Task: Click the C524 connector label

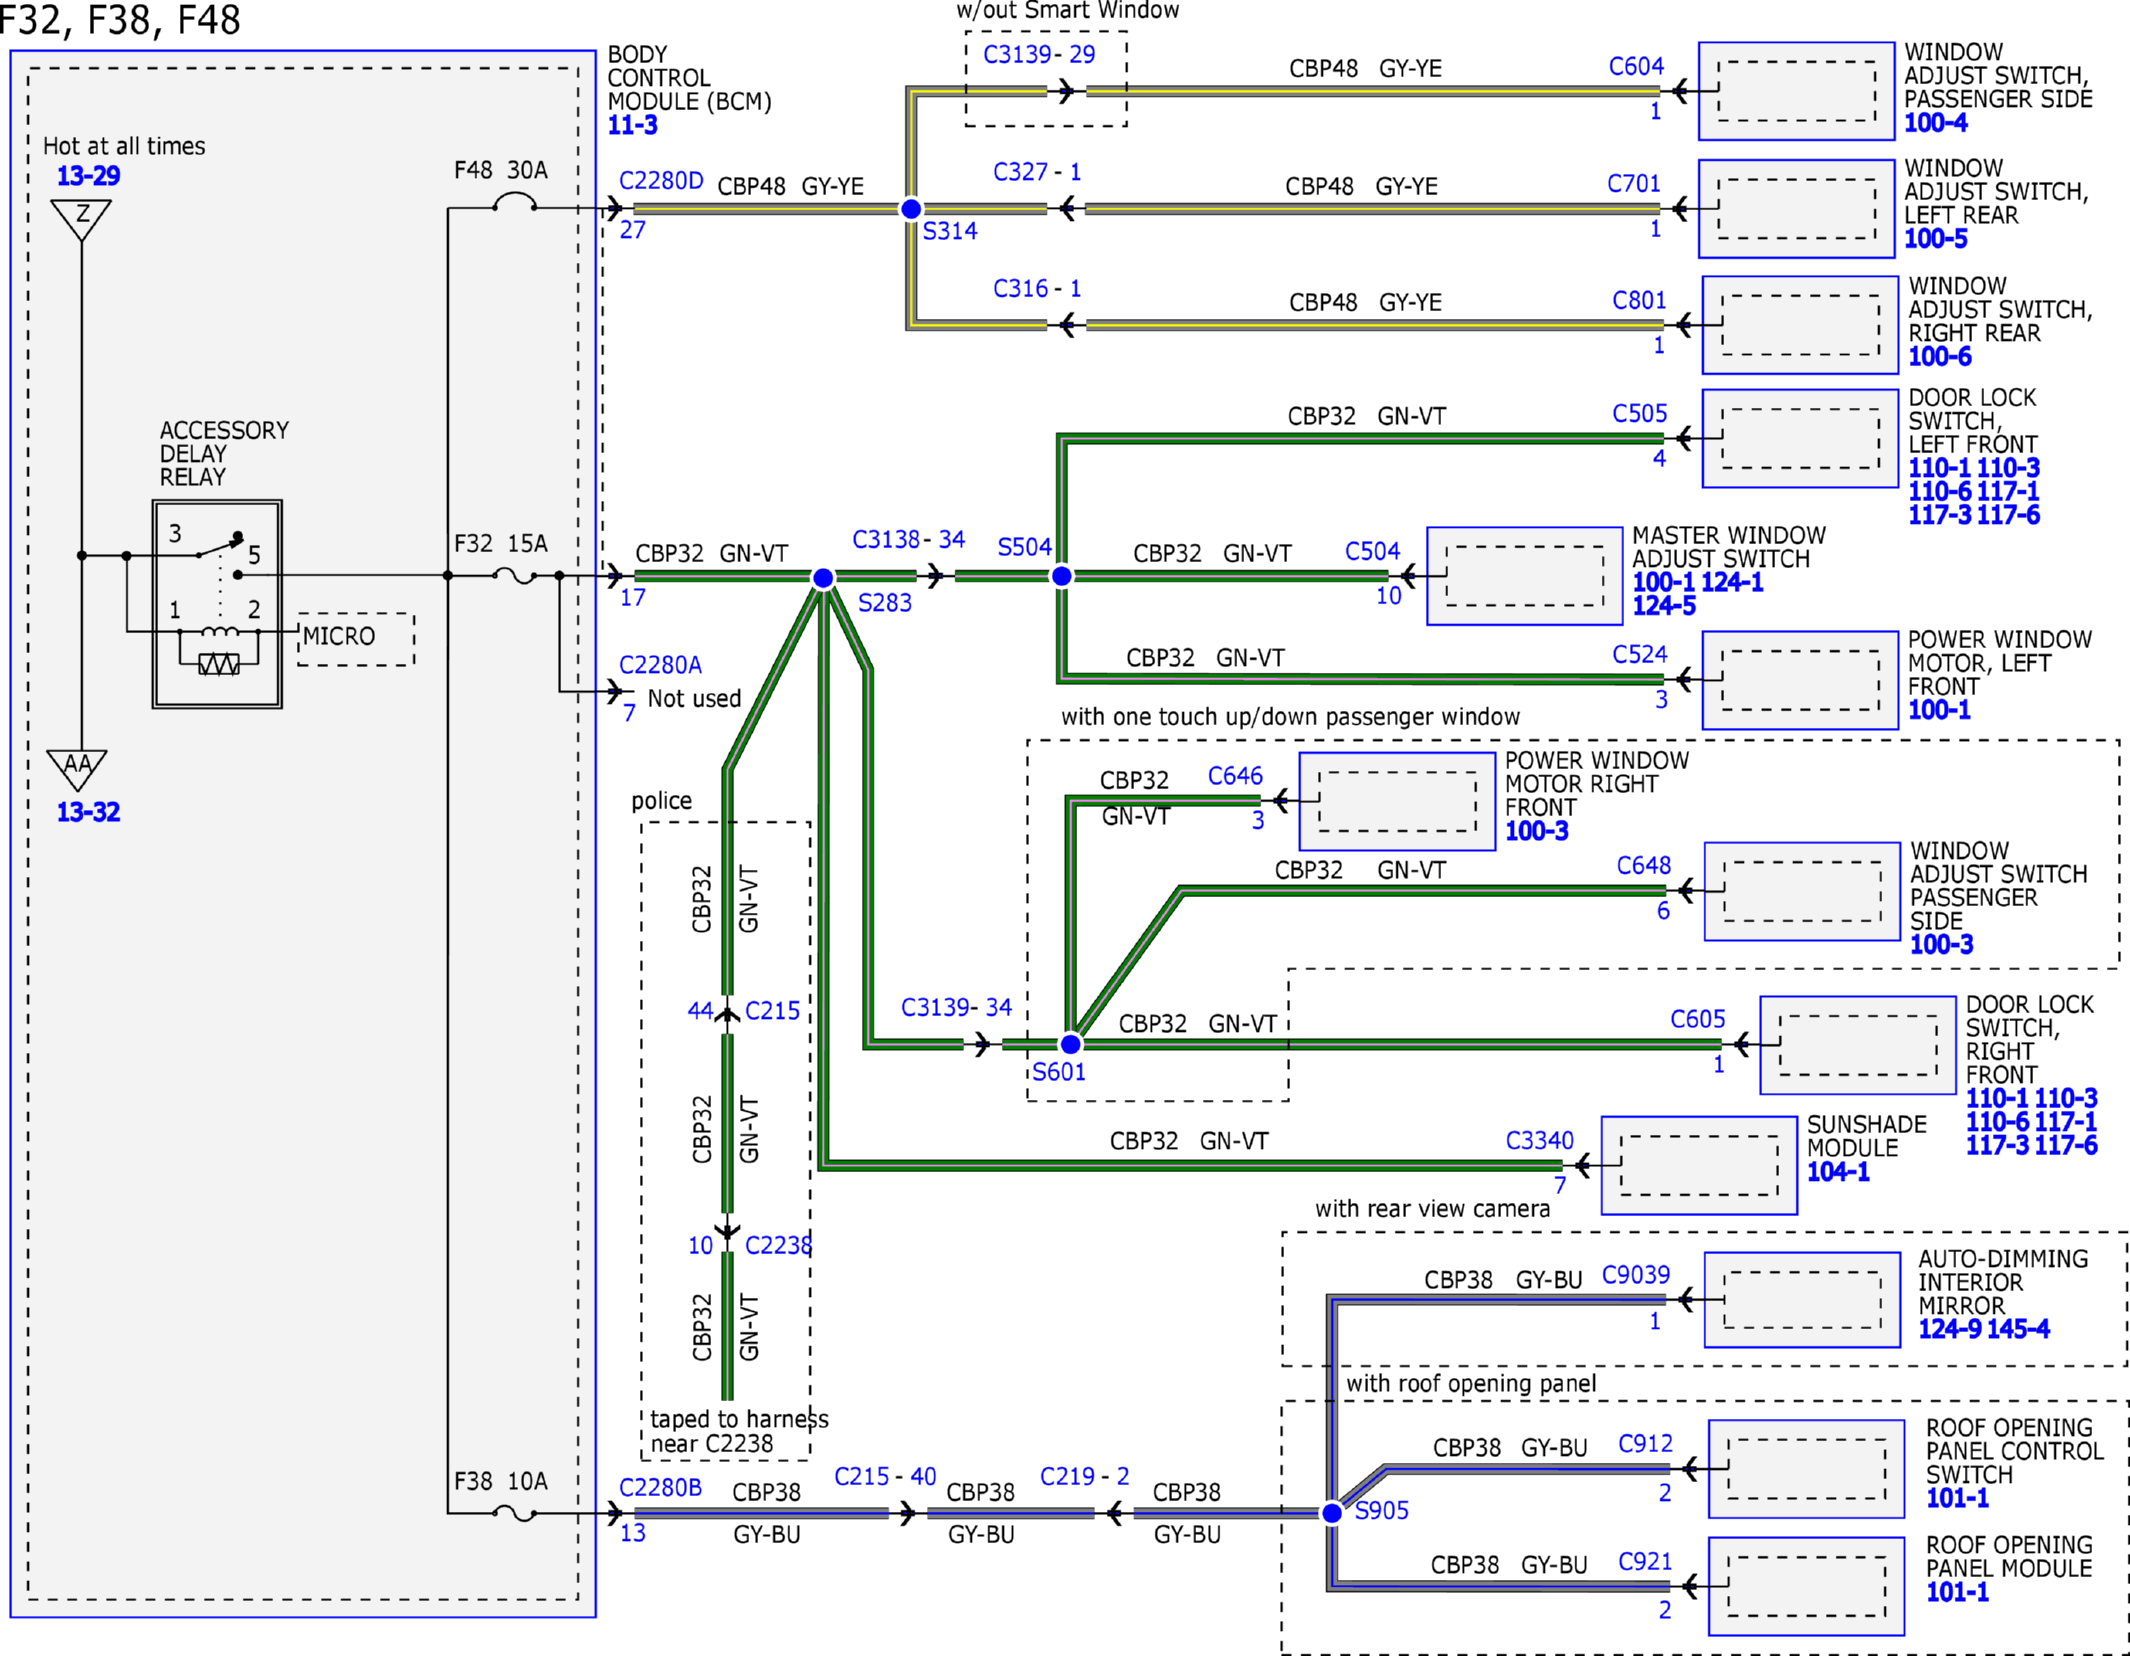Action: (1640, 654)
